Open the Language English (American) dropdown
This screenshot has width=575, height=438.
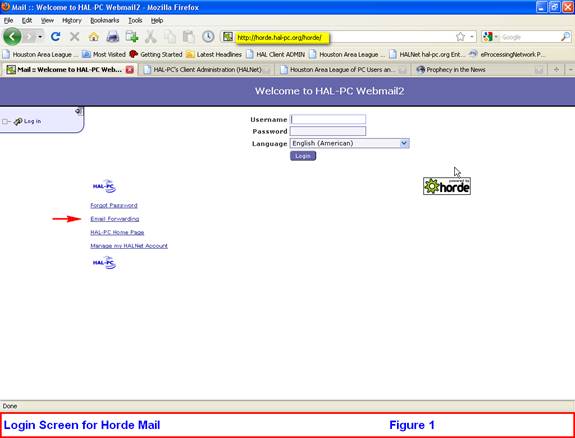tap(349, 143)
